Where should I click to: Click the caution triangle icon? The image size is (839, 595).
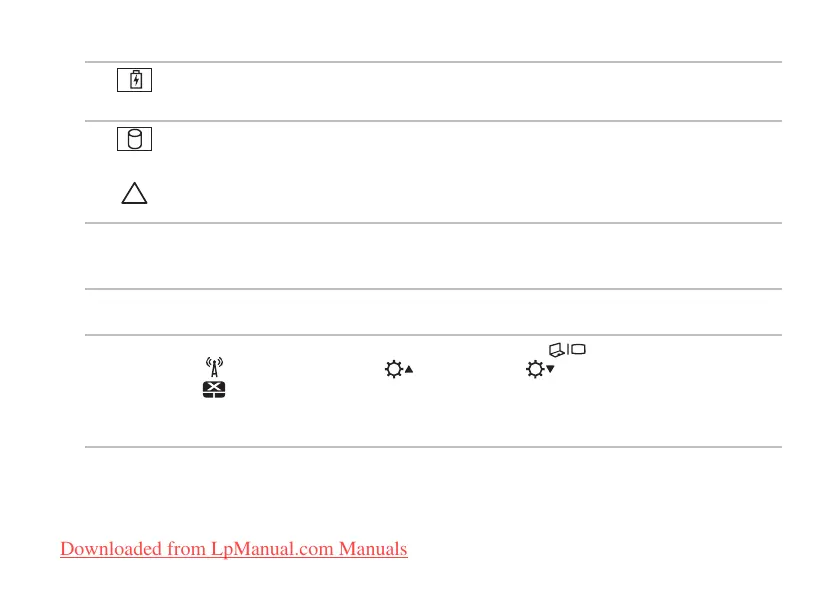click(133, 194)
